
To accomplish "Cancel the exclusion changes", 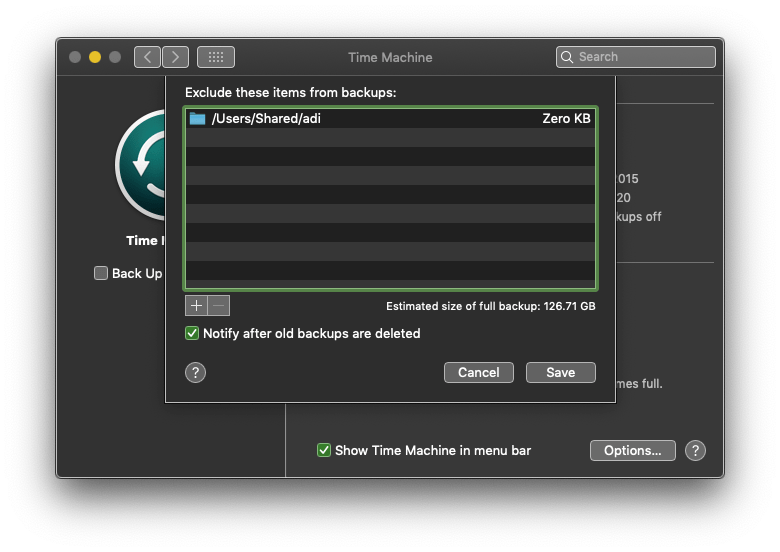I will [479, 372].
